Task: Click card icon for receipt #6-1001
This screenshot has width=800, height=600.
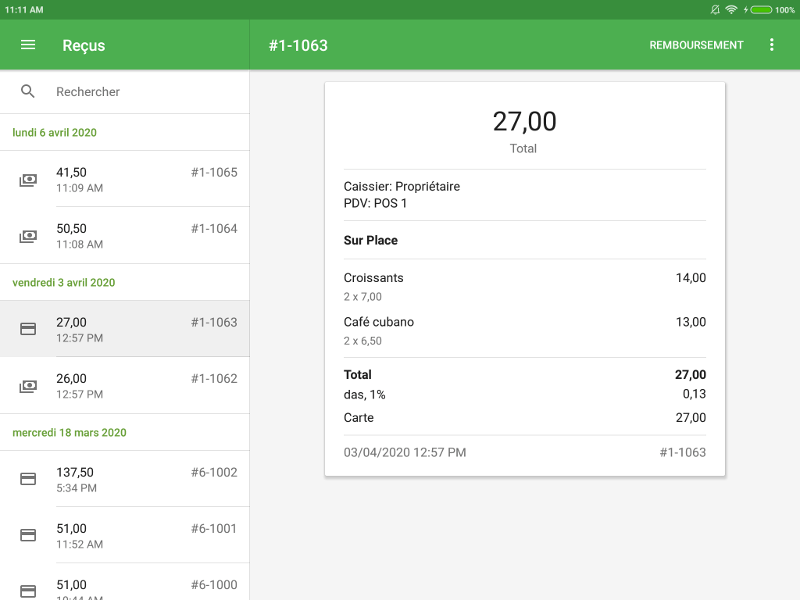Action: tap(28, 535)
